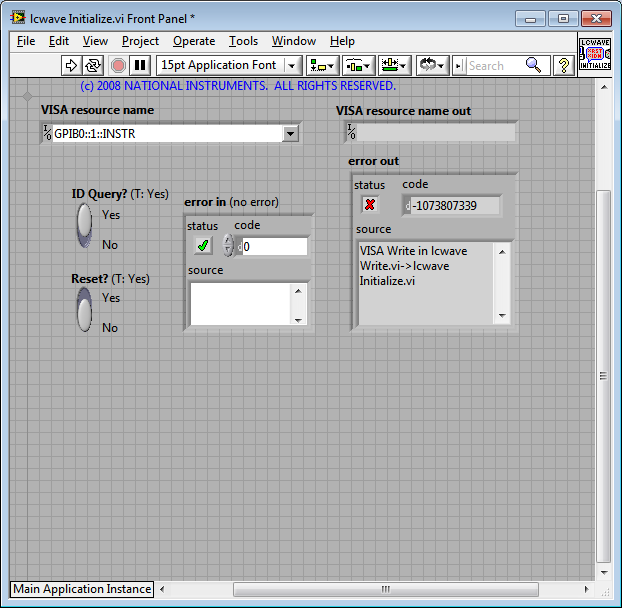Toggle error in status checkmark
622x608 pixels.
pos(203,246)
